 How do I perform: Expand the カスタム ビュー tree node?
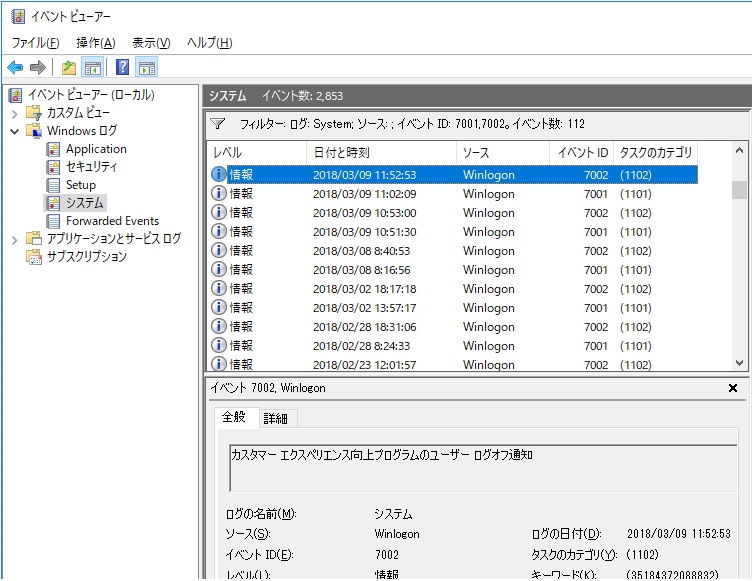[x=14, y=114]
